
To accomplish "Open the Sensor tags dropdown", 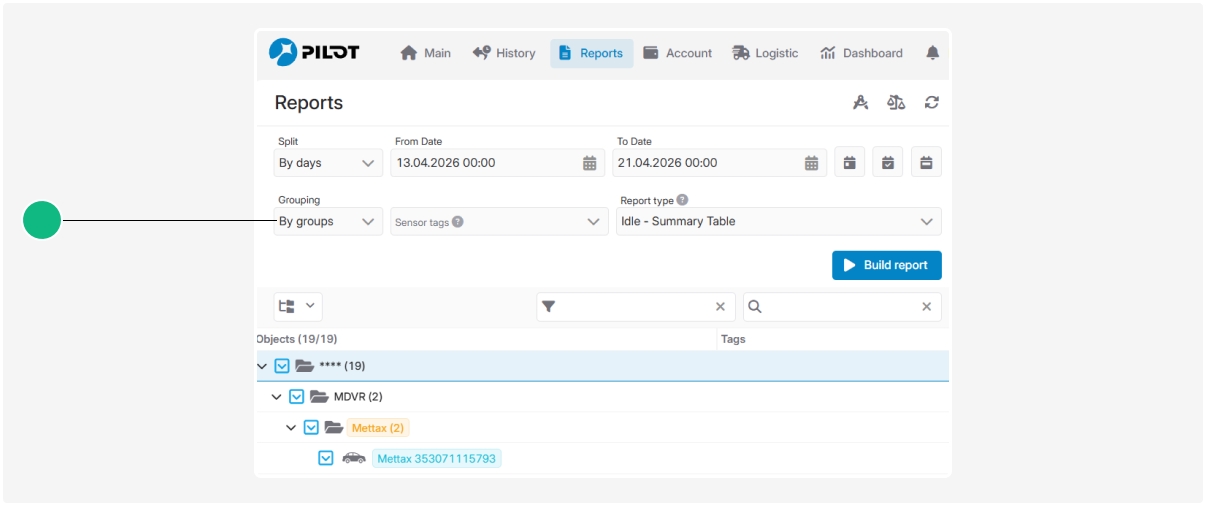I will 499,221.
